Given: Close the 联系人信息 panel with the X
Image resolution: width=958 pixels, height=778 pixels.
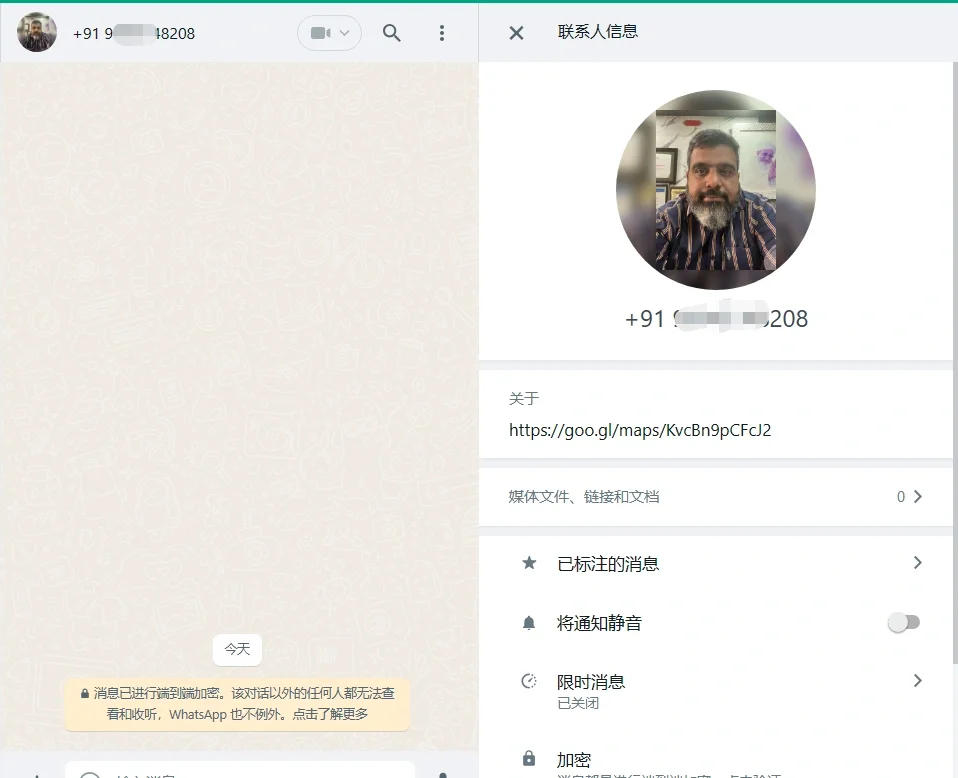Looking at the screenshot, I should [516, 32].
